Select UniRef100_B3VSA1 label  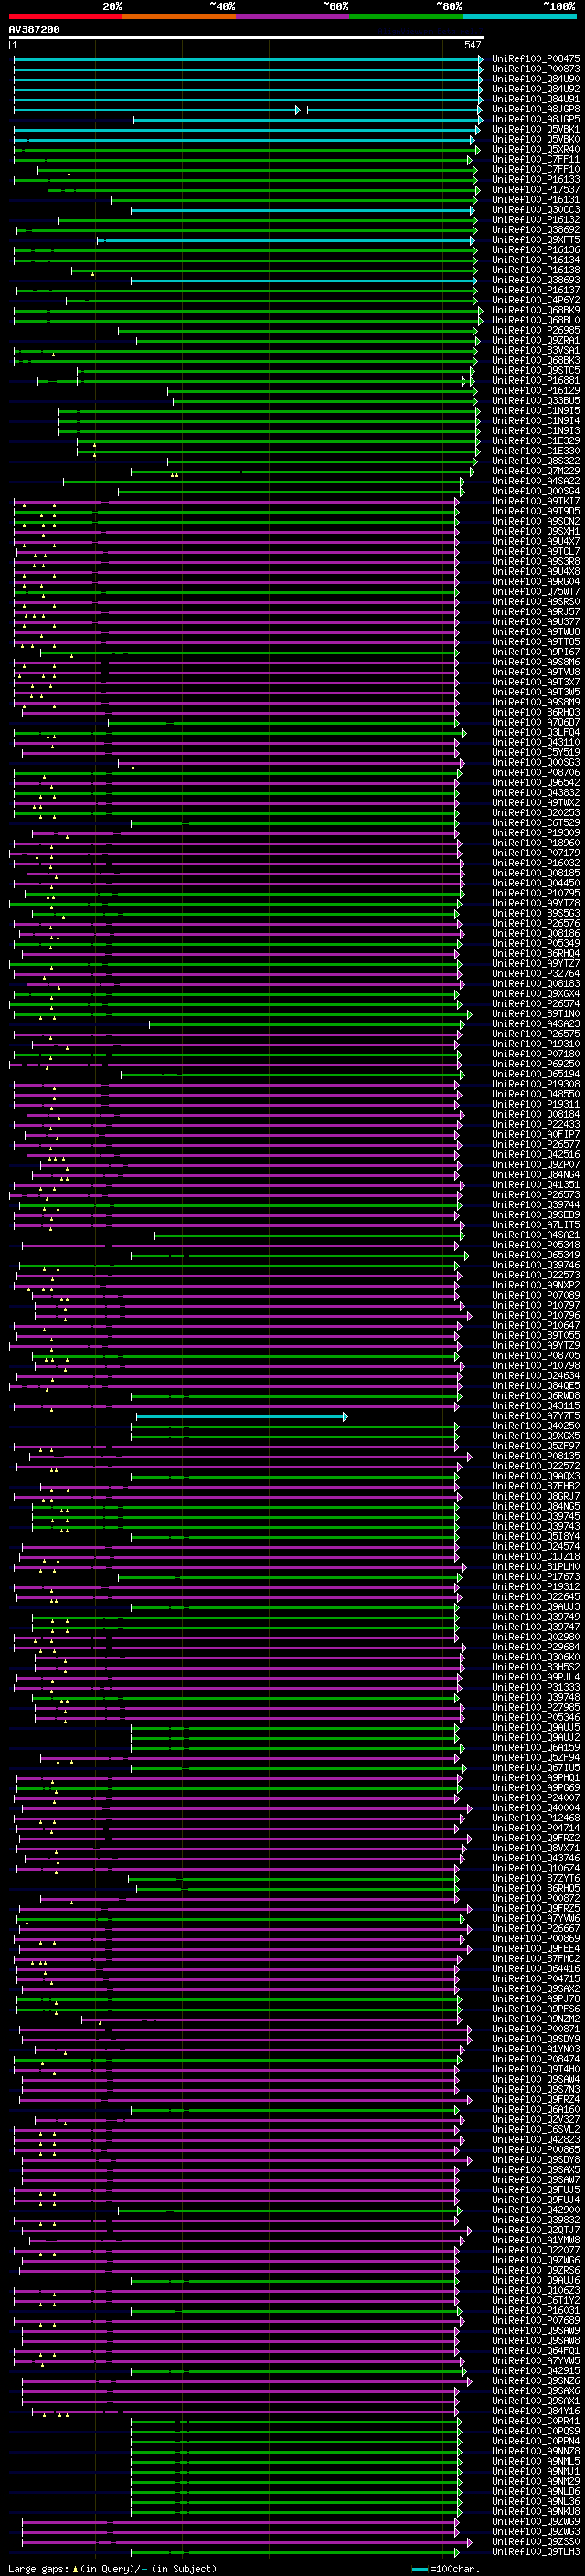coord(536,350)
